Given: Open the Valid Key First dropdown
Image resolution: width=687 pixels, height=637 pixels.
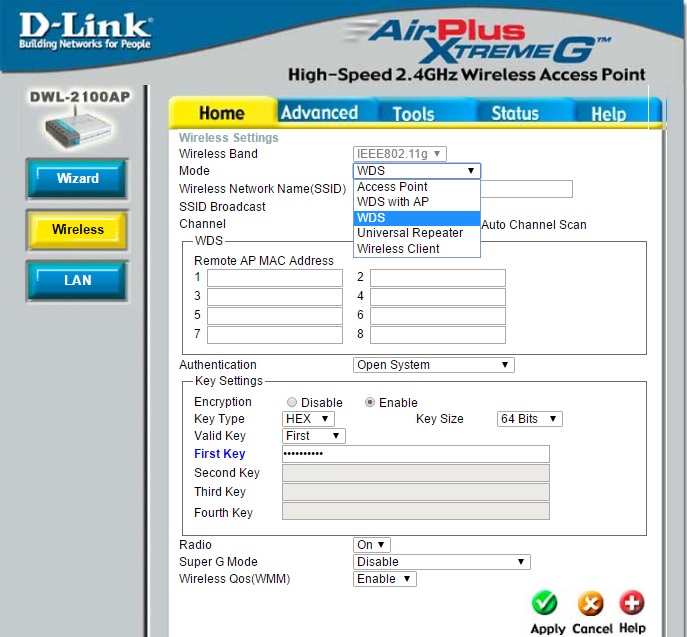Looking at the screenshot, I should 314,436.
